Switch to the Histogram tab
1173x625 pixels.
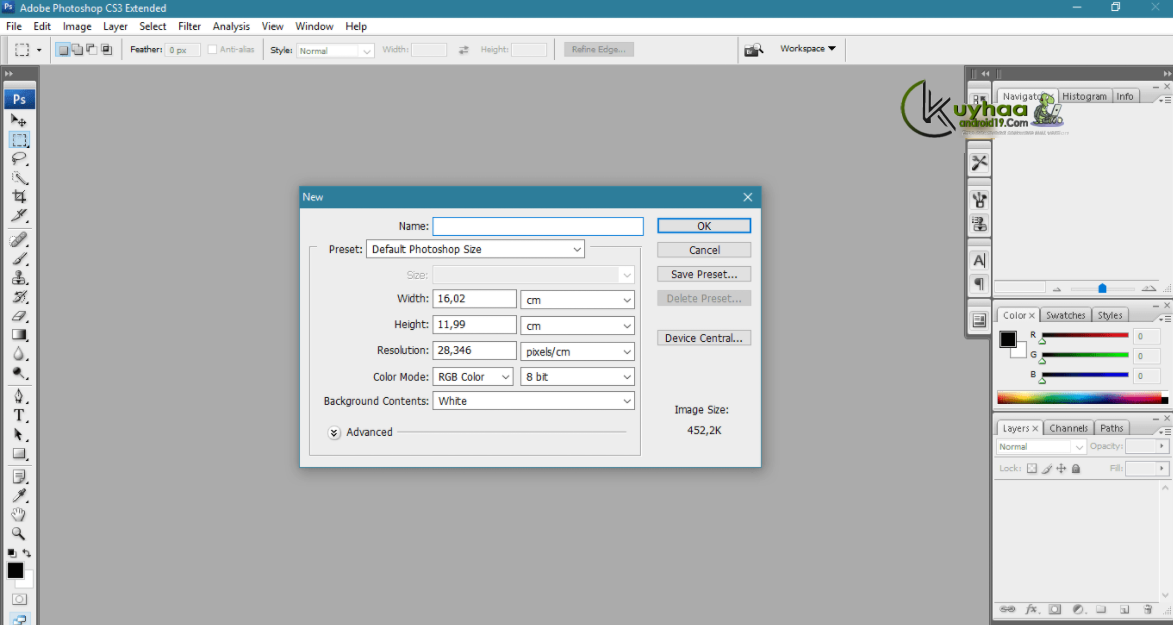(1084, 97)
